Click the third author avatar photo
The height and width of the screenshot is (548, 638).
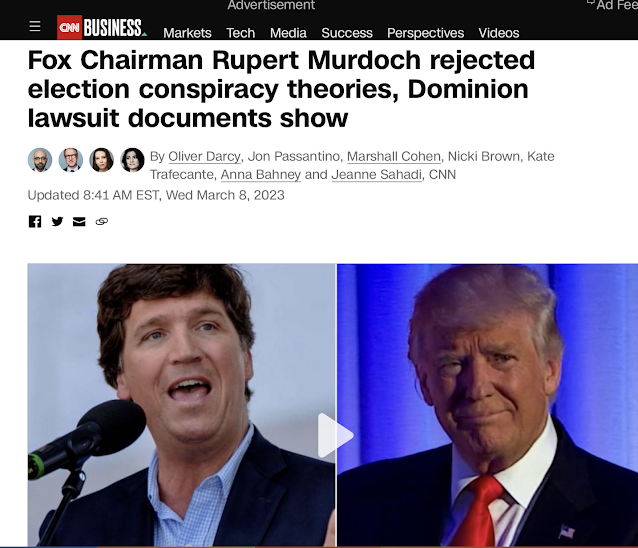pos(102,160)
